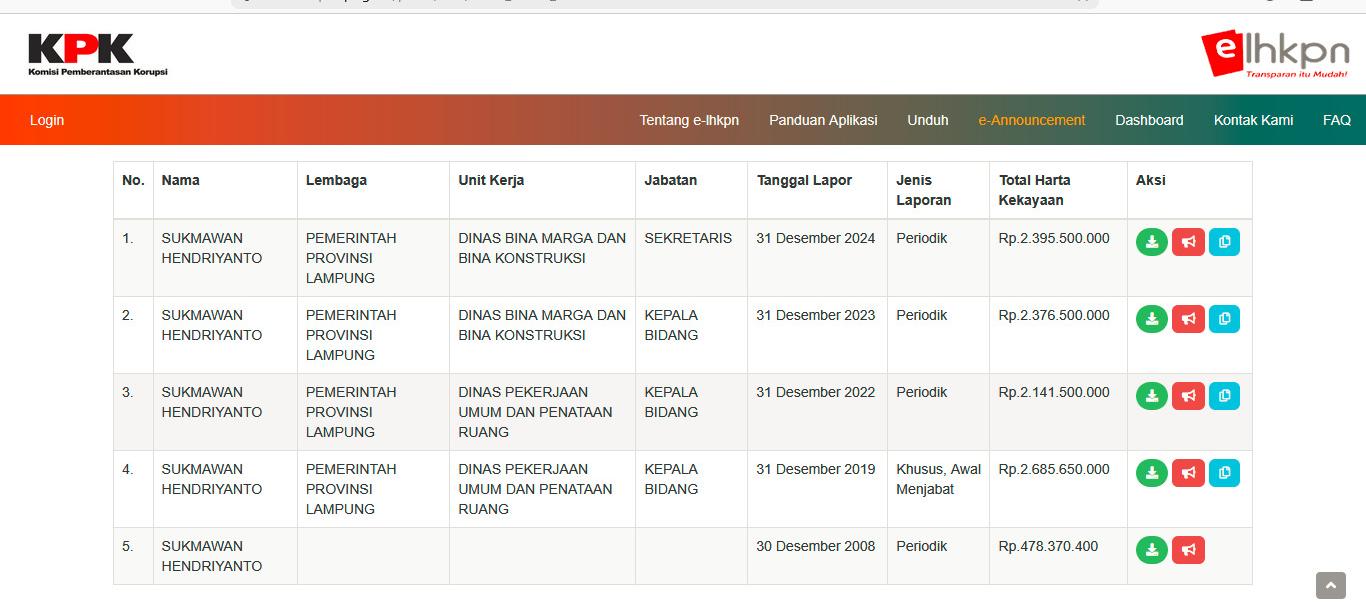Screen dimensions: 1366x607
Task: Click the Kontak Kami link
Action: point(1253,120)
